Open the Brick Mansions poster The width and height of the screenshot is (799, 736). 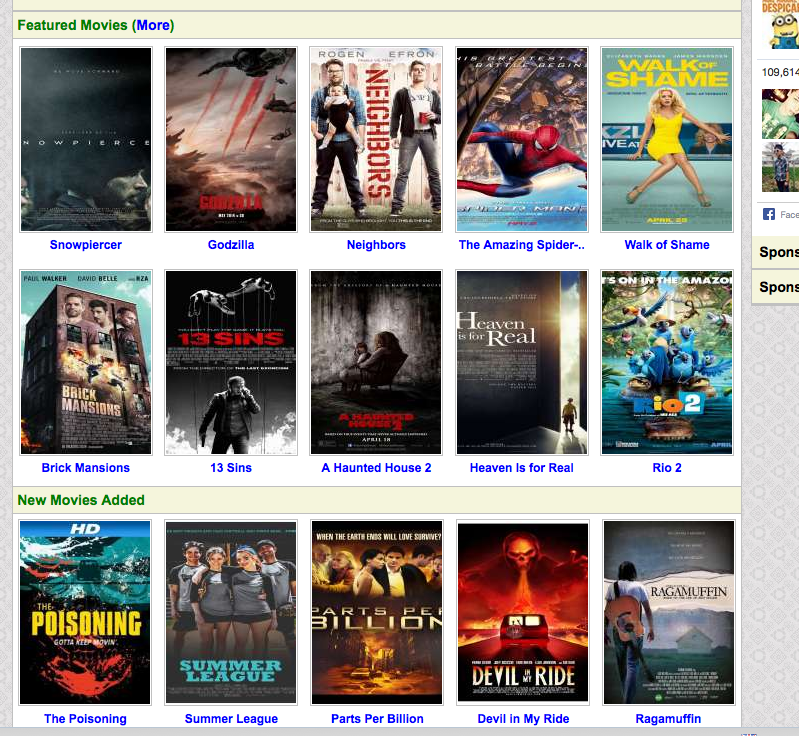click(86, 362)
